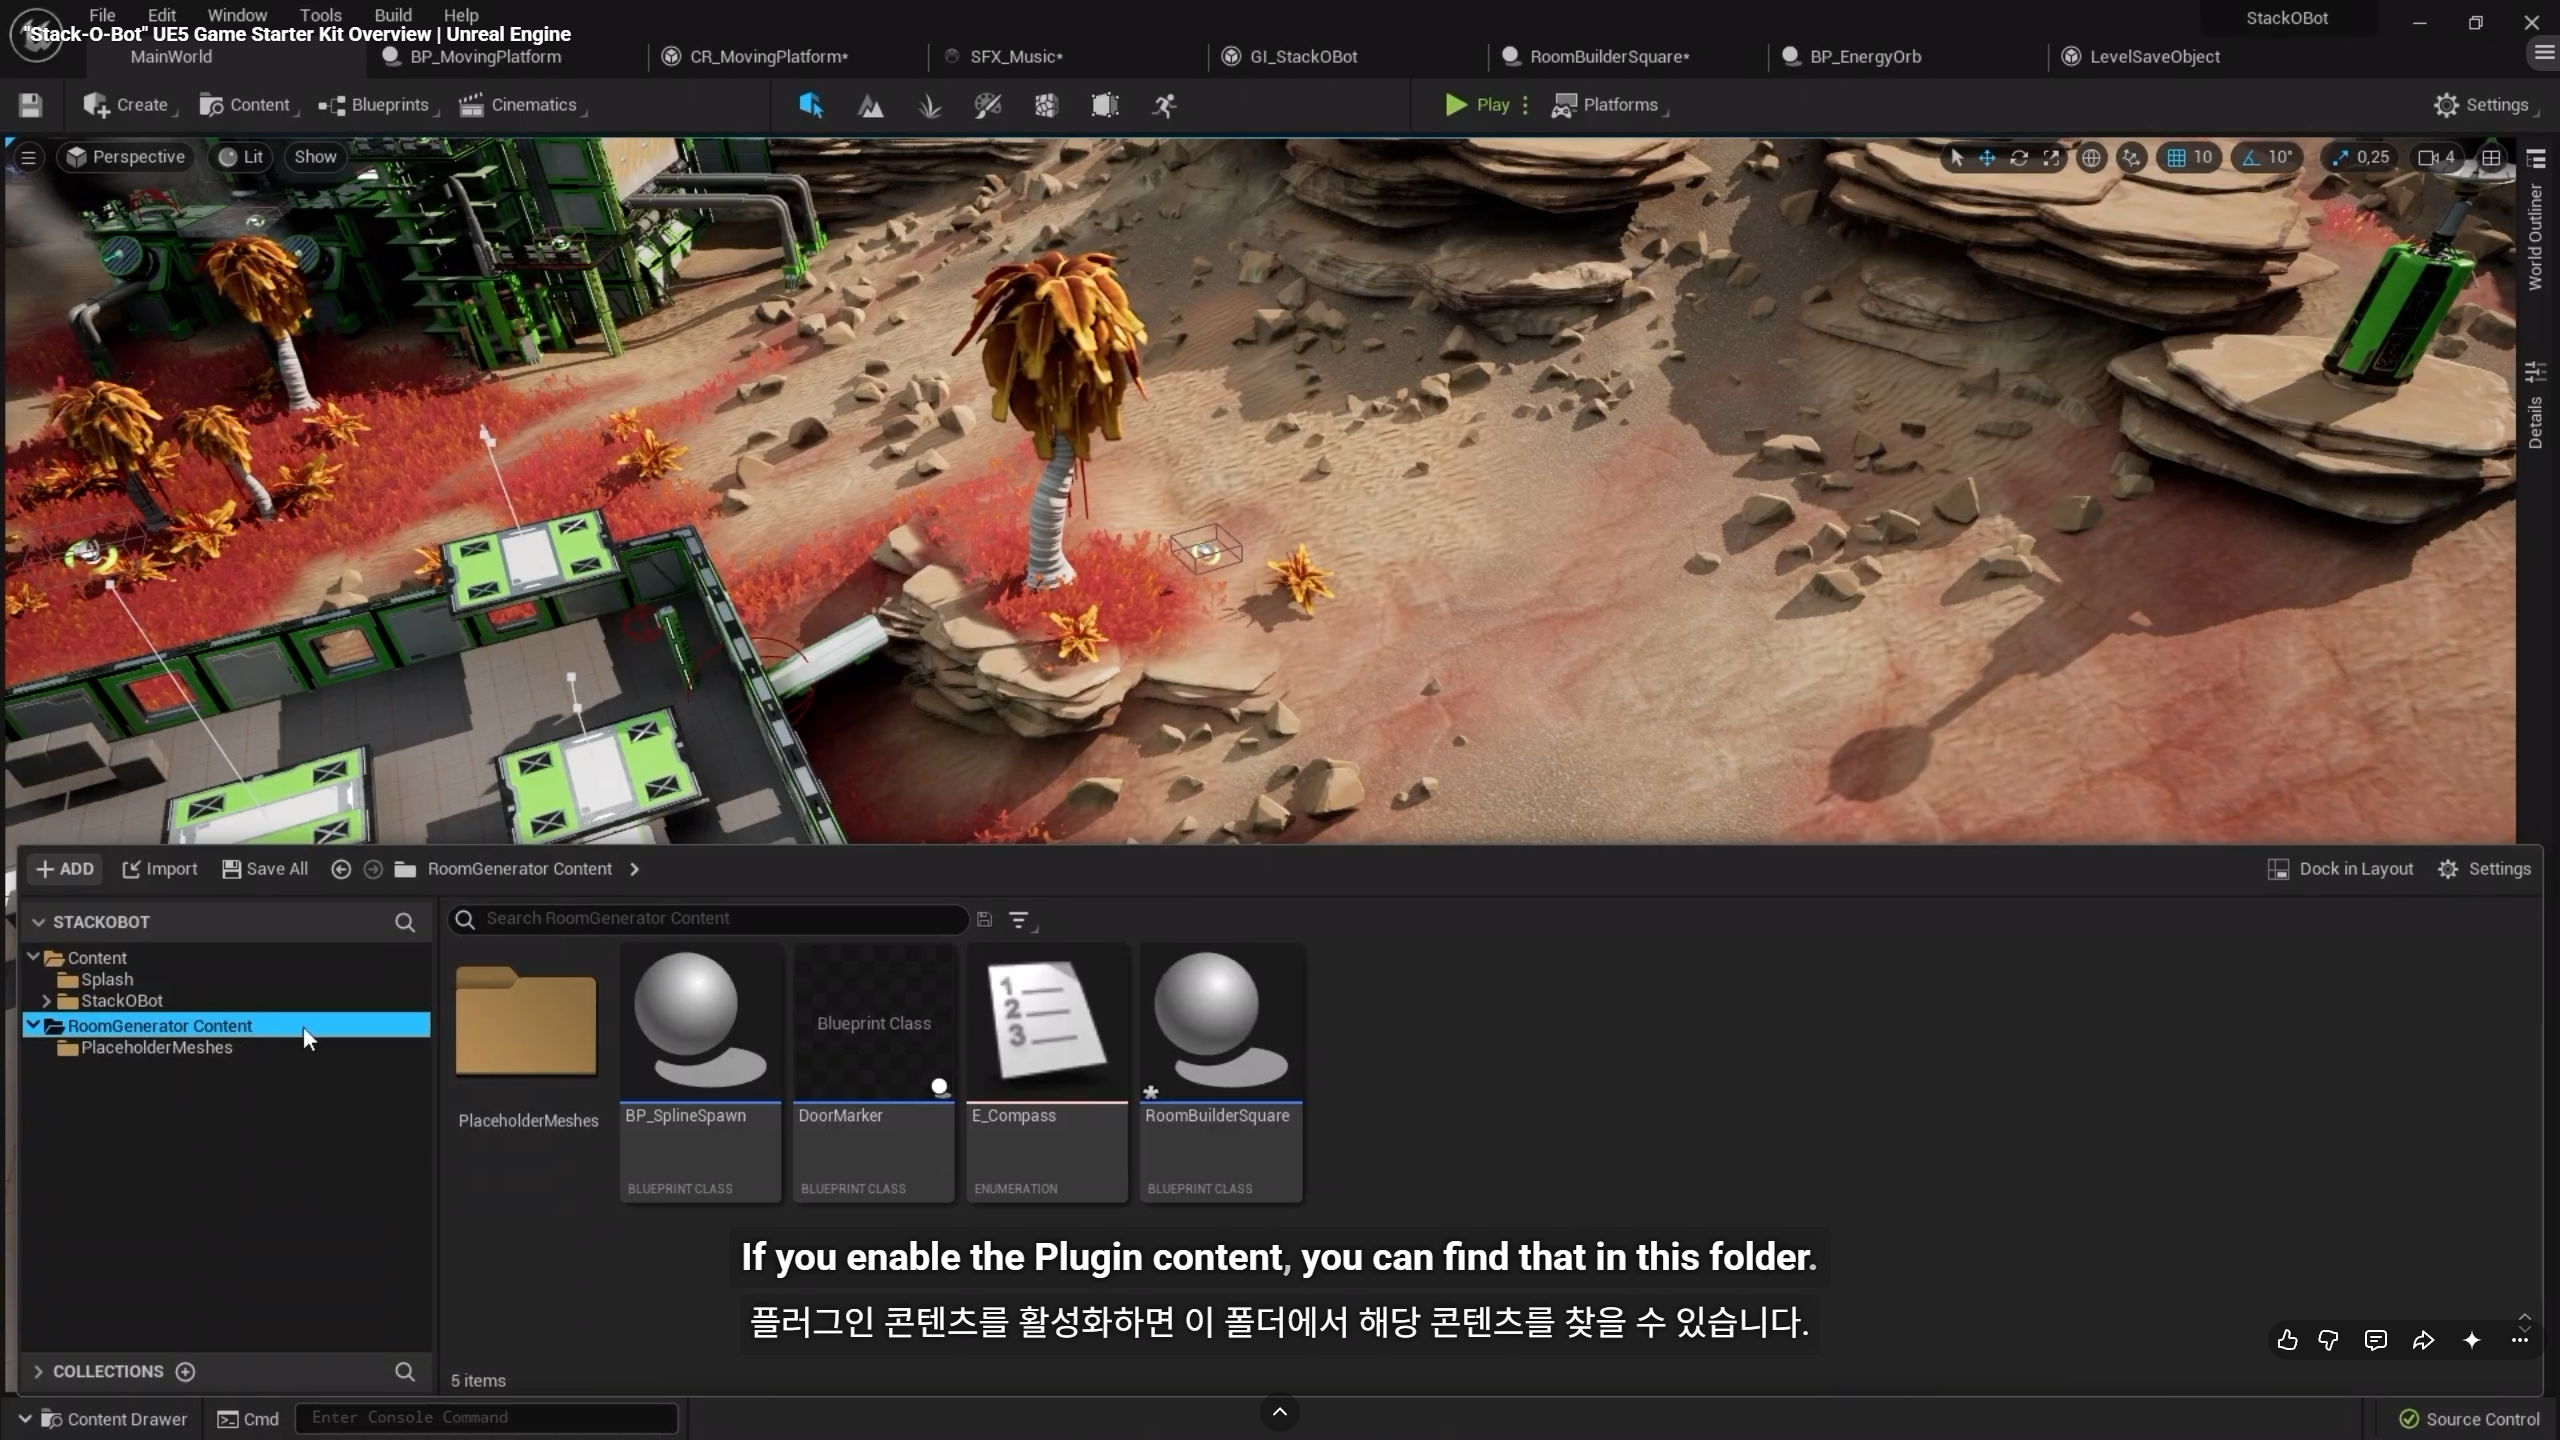The width and height of the screenshot is (2560, 1440).
Task: Toggle grid snapping on or off
Action: (2176, 157)
